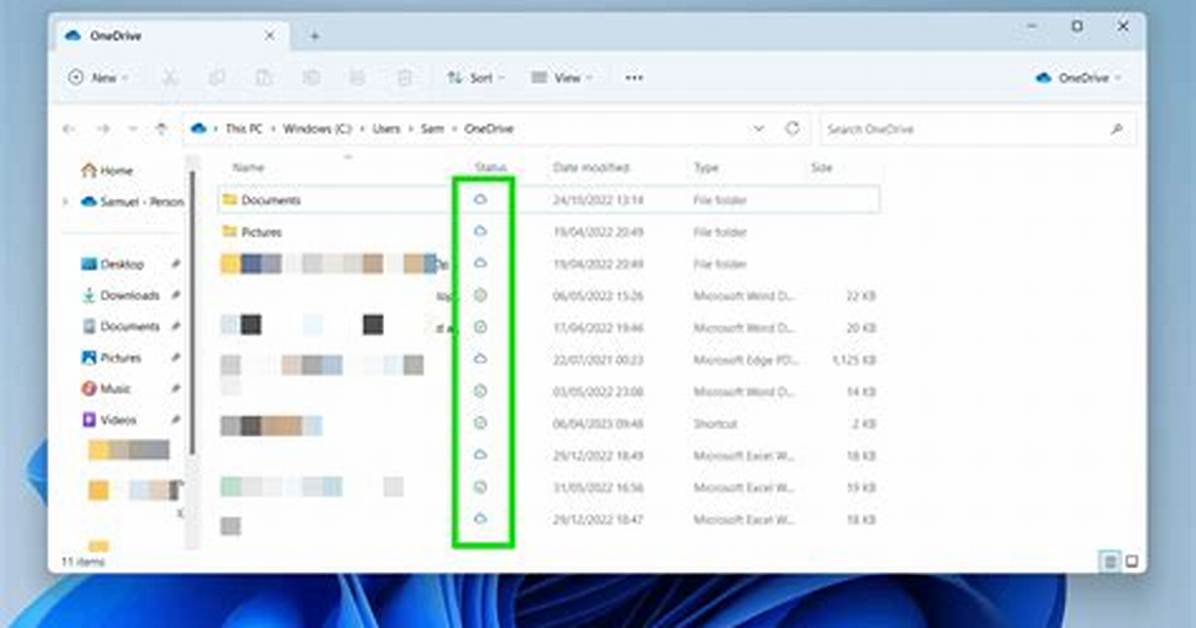The image size is (1196, 628).
Task: Unpin Desktop via its pin icon
Action: coord(175,264)
